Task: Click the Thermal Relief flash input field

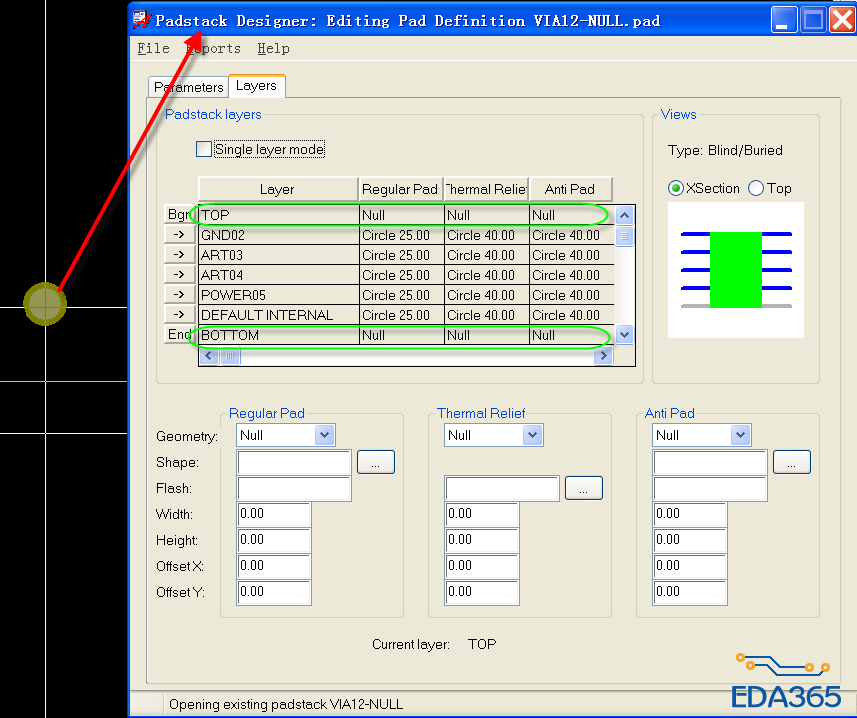Action: (502, 489)
